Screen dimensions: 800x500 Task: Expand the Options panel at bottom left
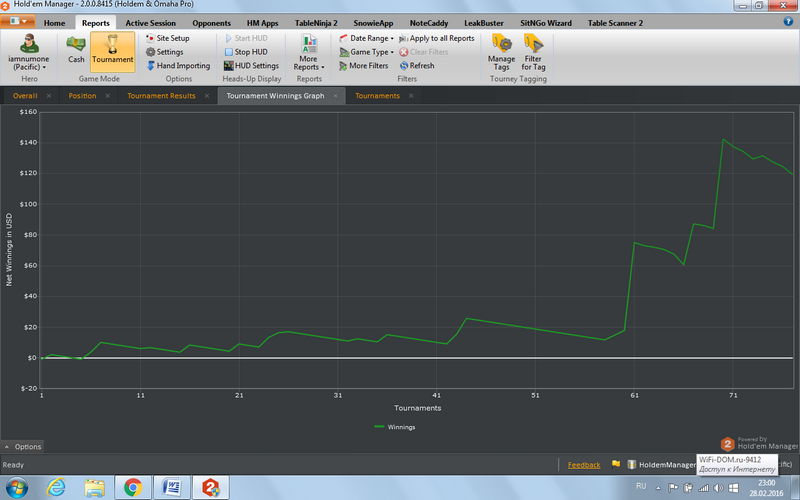23,446
